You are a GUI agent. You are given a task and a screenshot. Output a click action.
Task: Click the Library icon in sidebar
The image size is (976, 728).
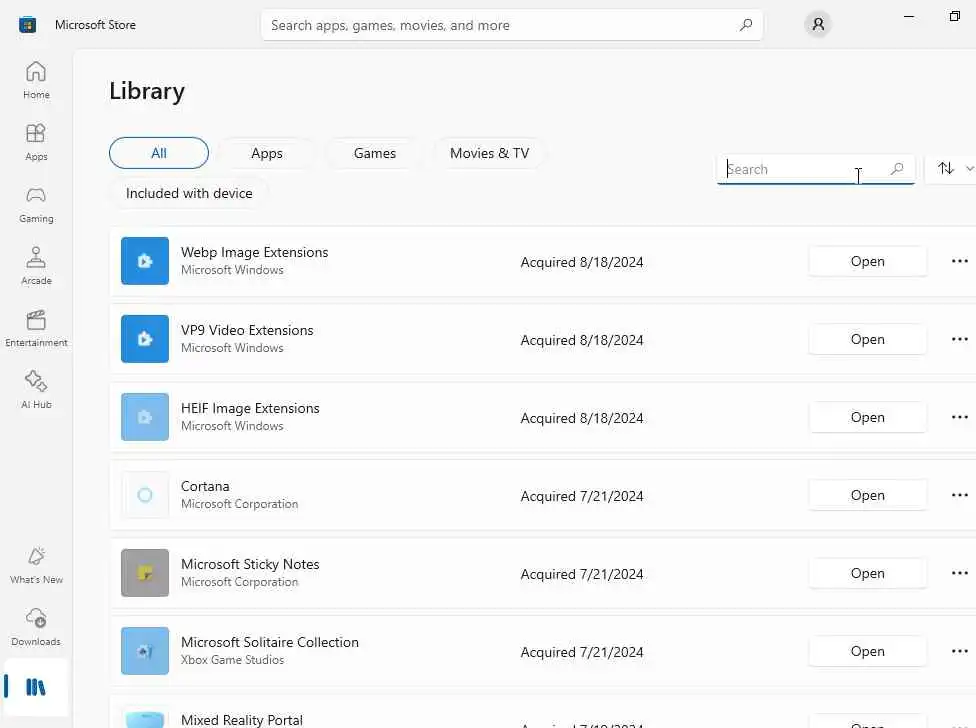tap(35, 688)
